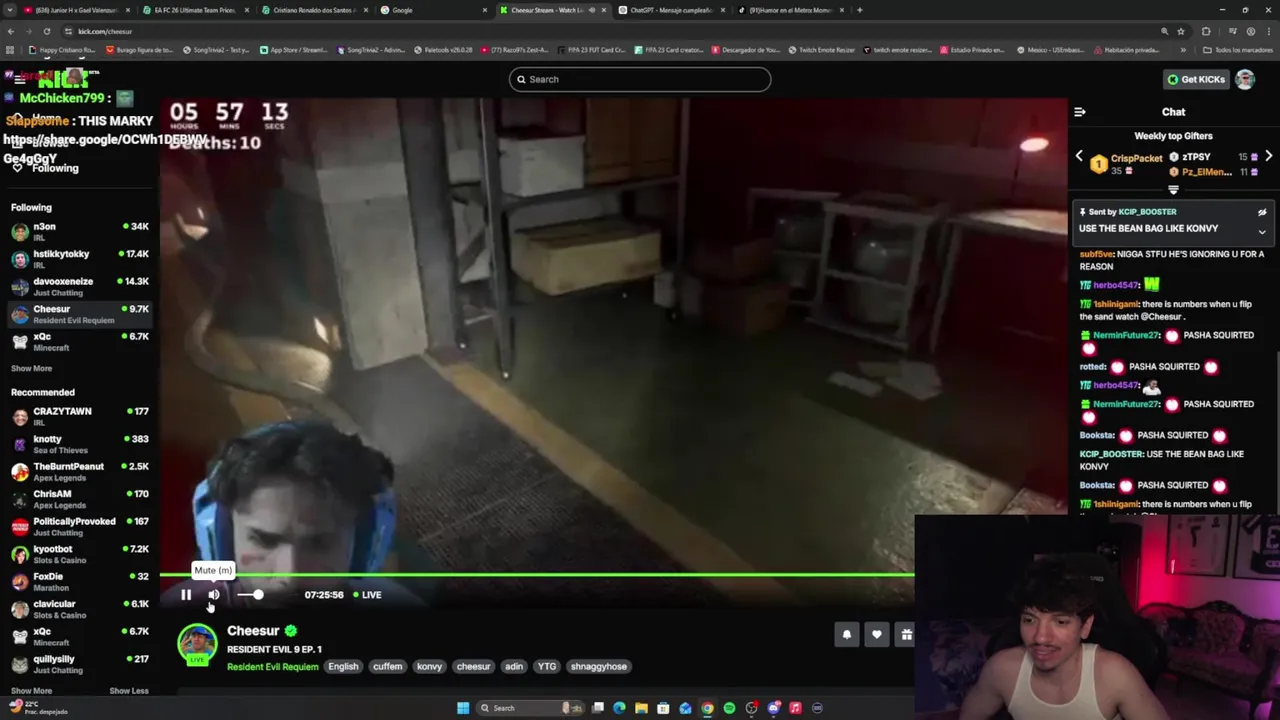Open zTPSY gifter profile

[x=1197, y=157]
